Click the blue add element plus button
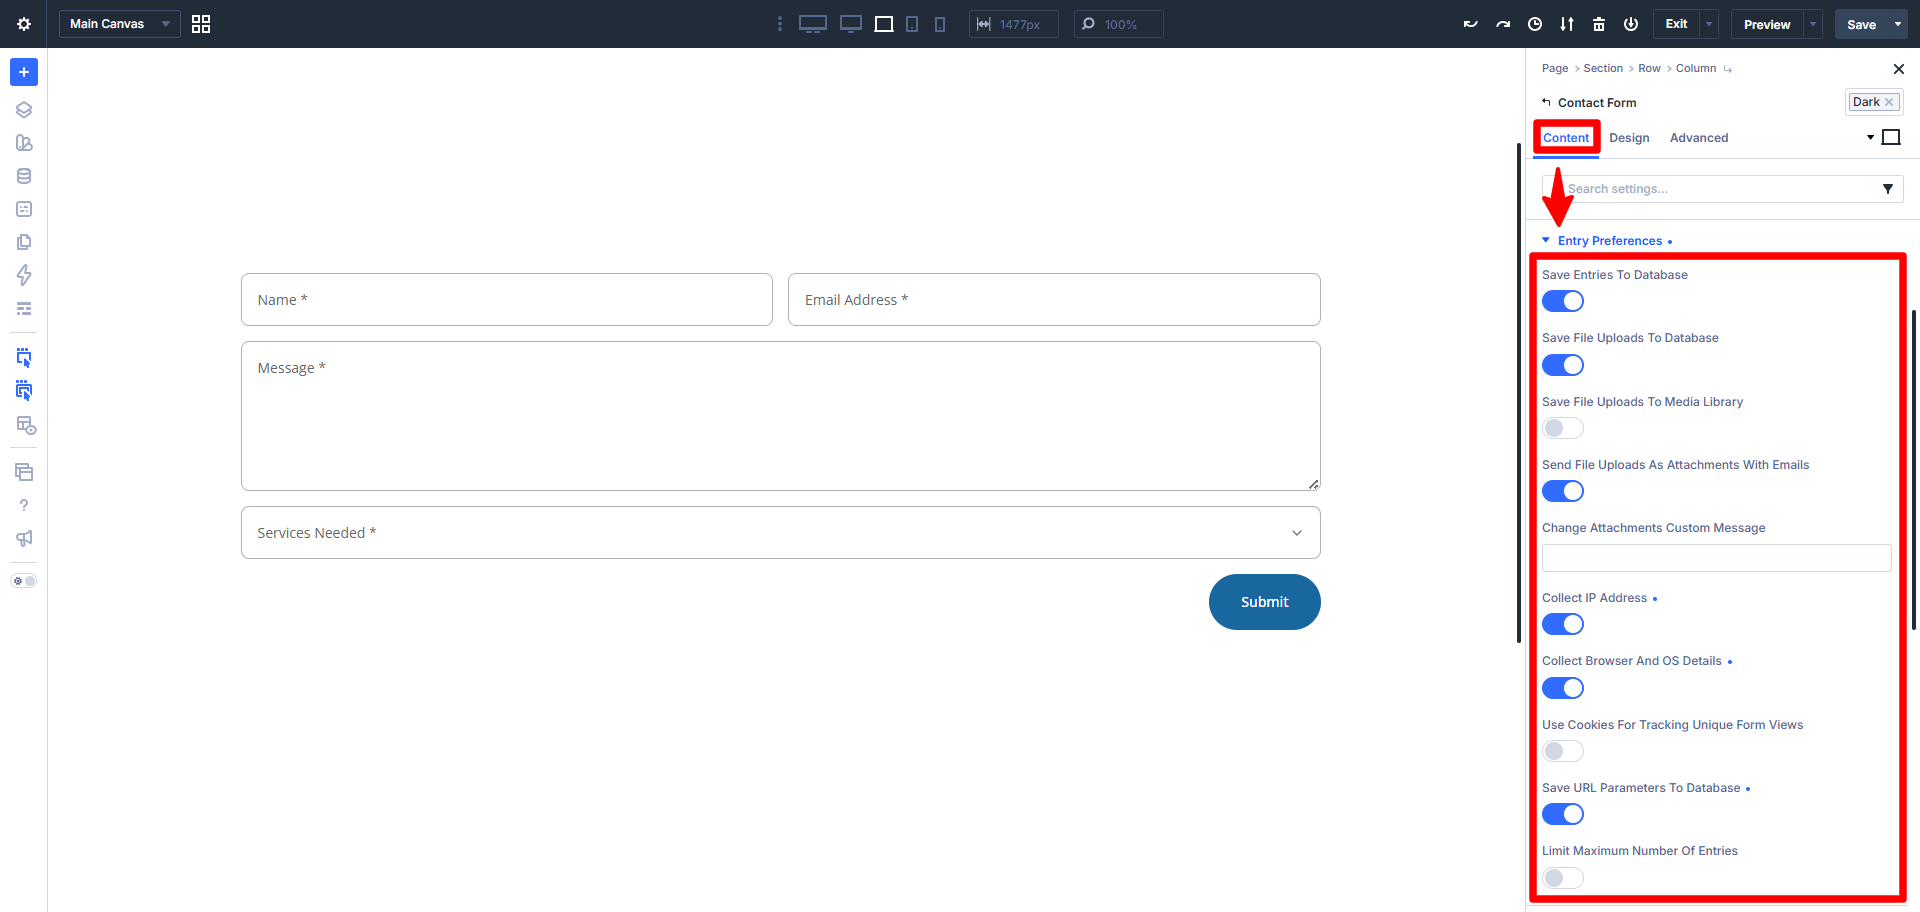 24,72
